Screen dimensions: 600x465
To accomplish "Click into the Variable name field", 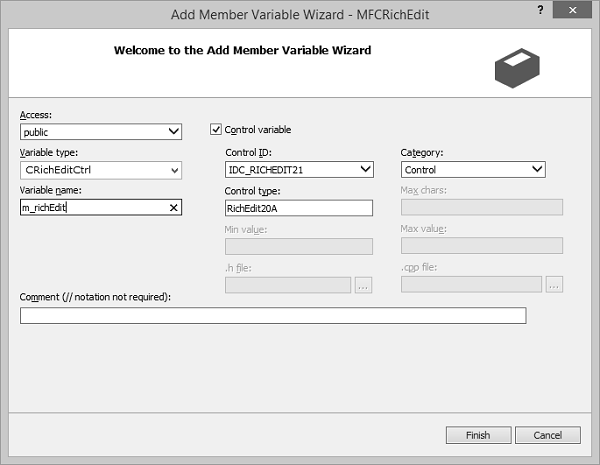I will [x=90, y=208].
